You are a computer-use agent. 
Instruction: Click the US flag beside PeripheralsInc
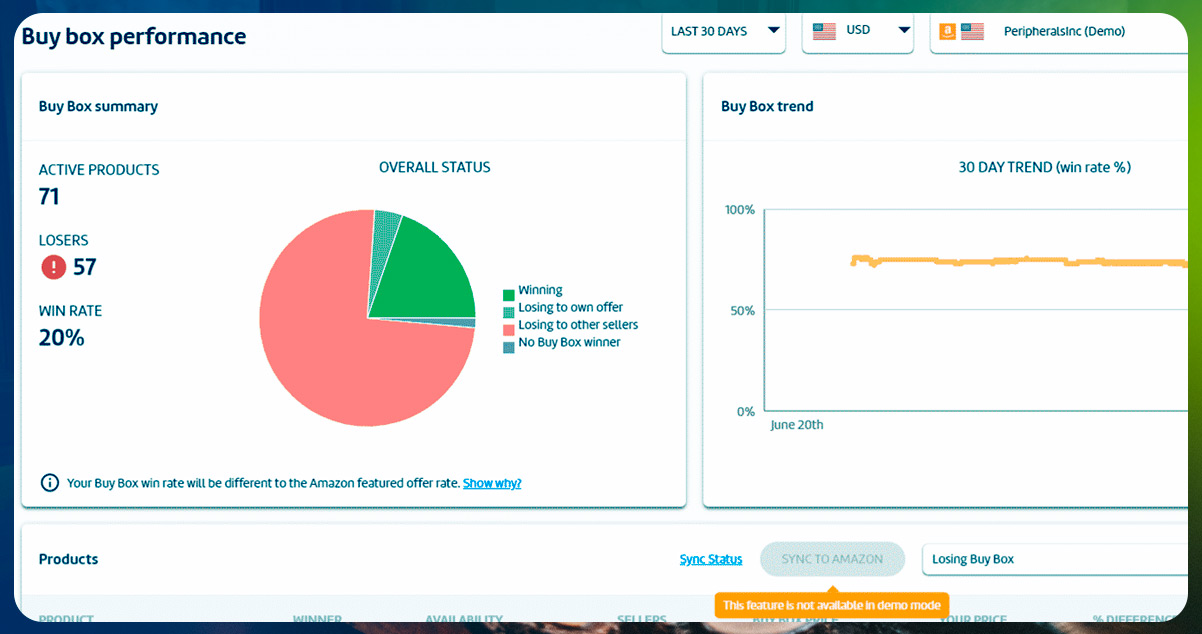972,31
